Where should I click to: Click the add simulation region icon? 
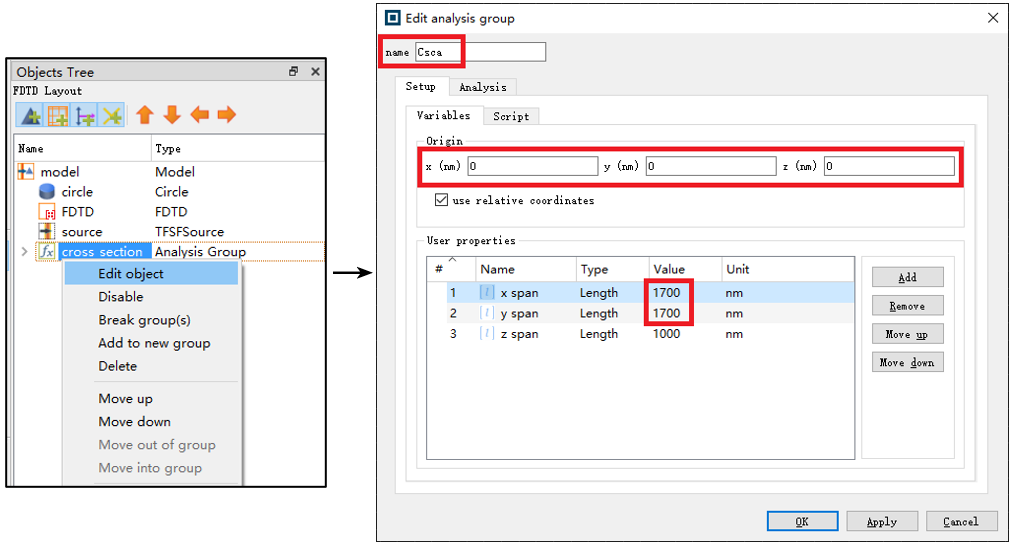pyautogui.click(x=58, y=116)
